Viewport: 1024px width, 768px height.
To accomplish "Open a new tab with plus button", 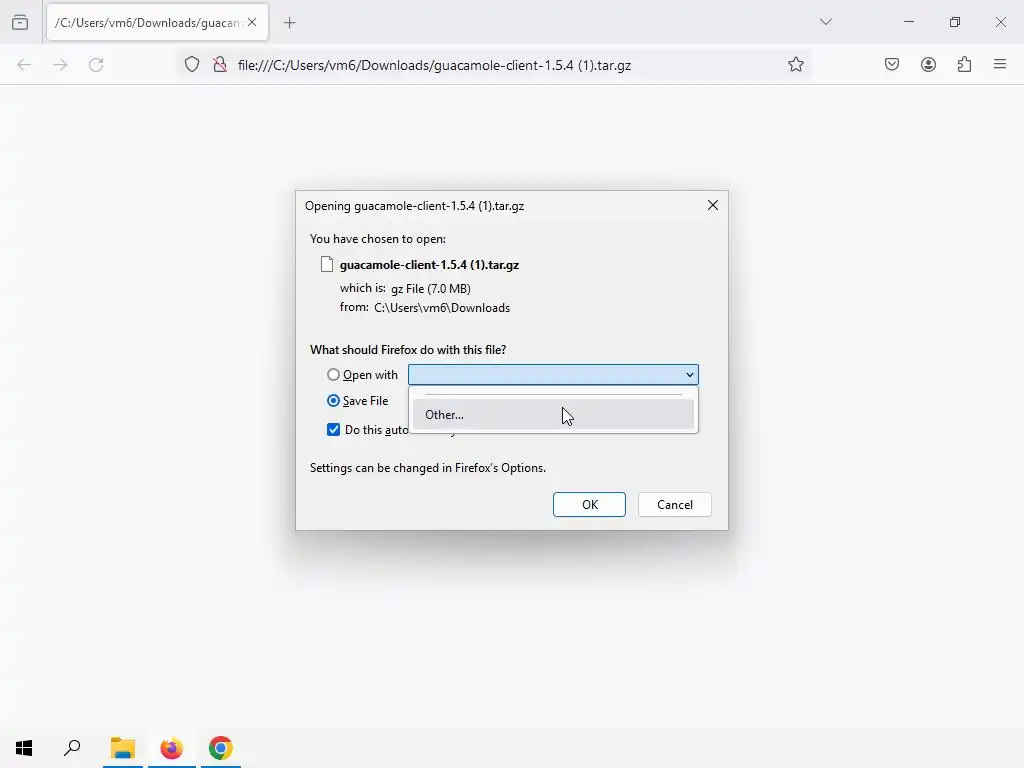I will (x=289, y=23).
